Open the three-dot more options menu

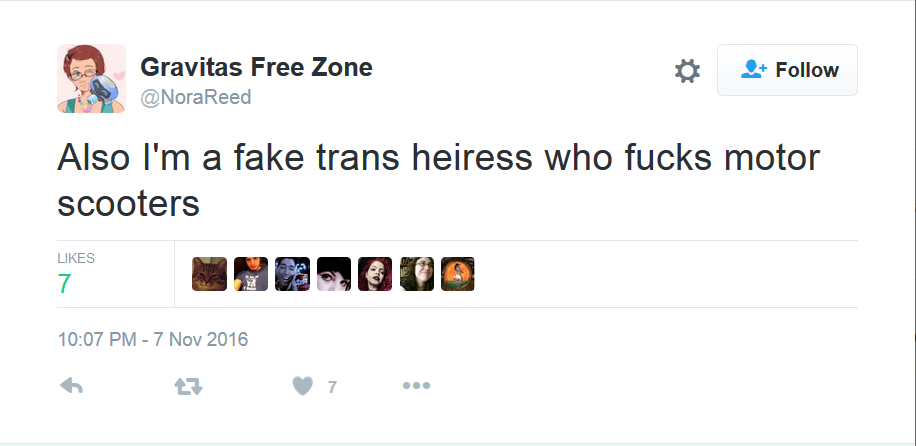[416, 386]
